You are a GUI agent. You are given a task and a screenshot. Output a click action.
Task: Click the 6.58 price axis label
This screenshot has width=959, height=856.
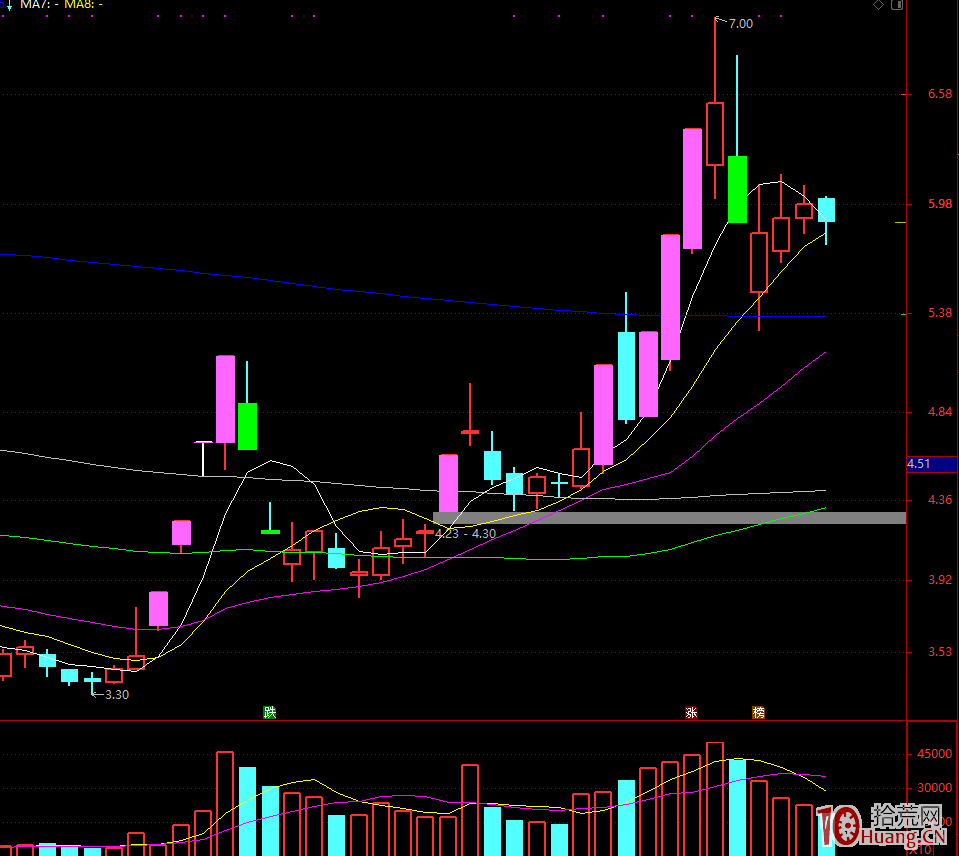tap(940, 94)
